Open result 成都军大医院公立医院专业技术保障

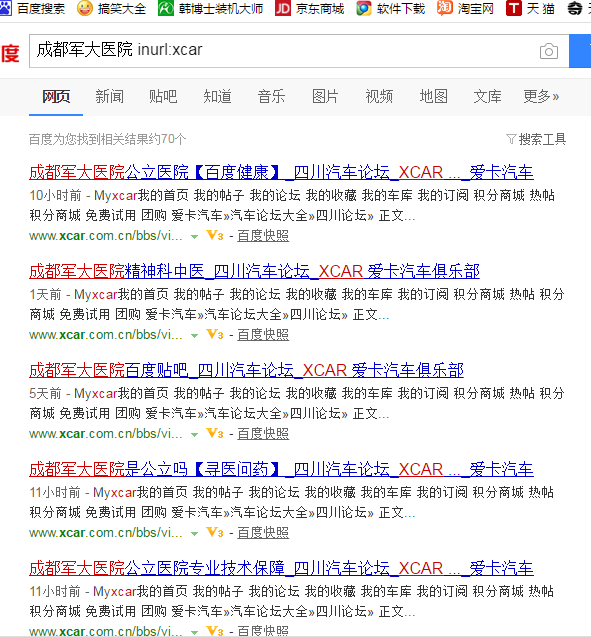click(x=281, y=568)
